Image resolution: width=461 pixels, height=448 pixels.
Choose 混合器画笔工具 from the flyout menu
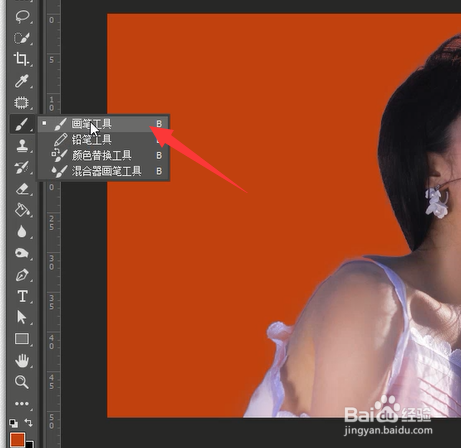pyautogui.click(x=103, y=171)
